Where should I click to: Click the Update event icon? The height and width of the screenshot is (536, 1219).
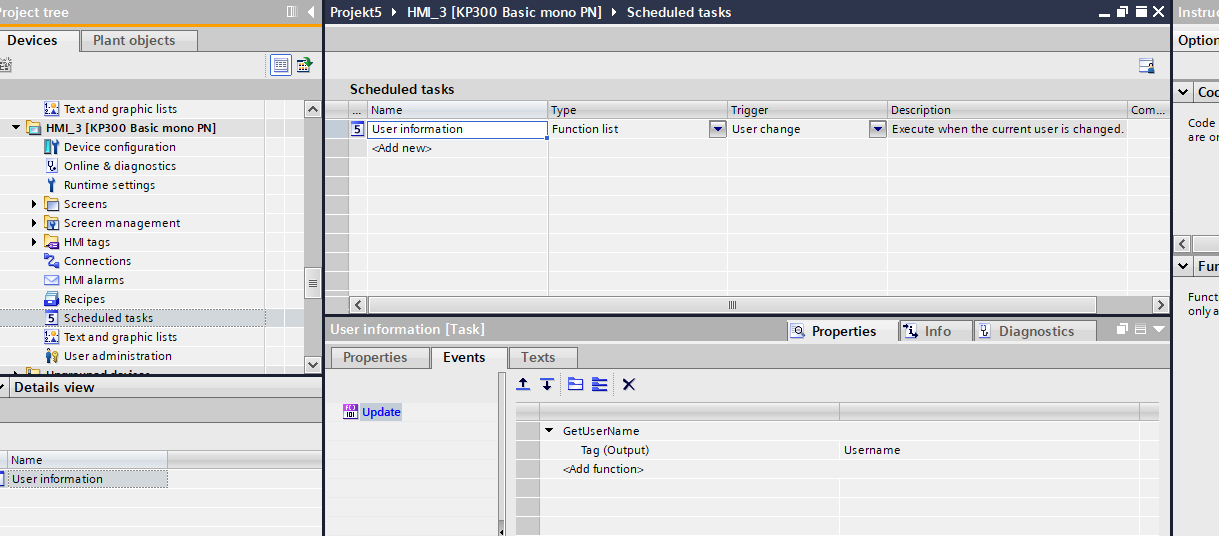point(350,412)
